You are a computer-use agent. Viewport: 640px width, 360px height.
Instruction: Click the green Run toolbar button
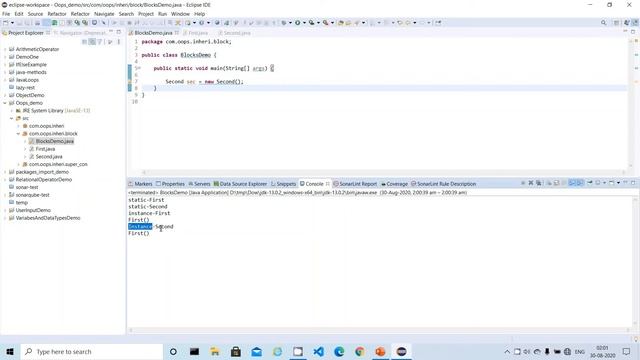[298, 23]
